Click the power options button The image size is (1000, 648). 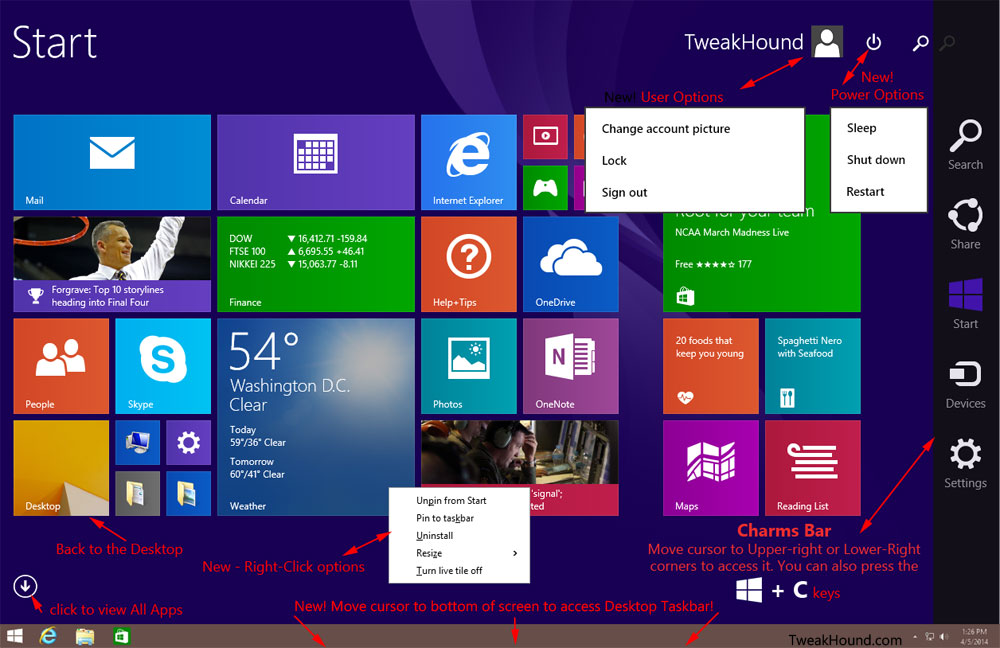point(874,42)
